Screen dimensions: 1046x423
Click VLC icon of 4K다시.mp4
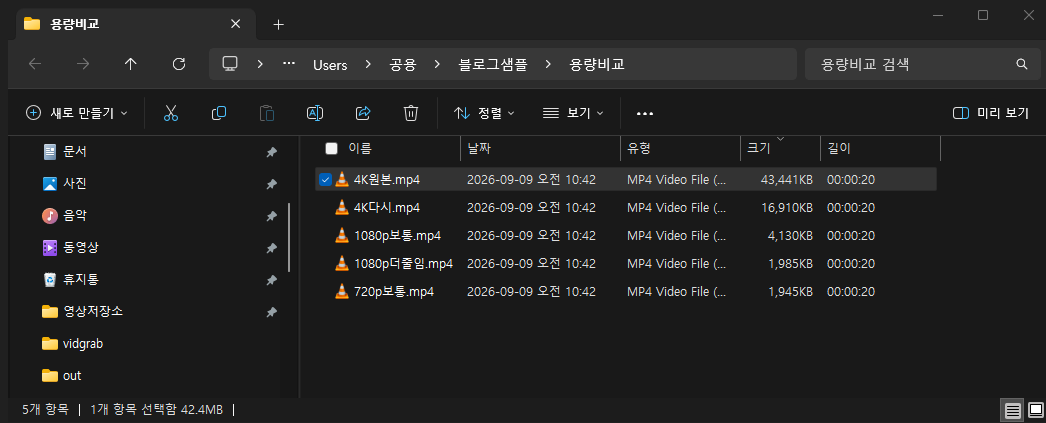click(x=342, y=207)
